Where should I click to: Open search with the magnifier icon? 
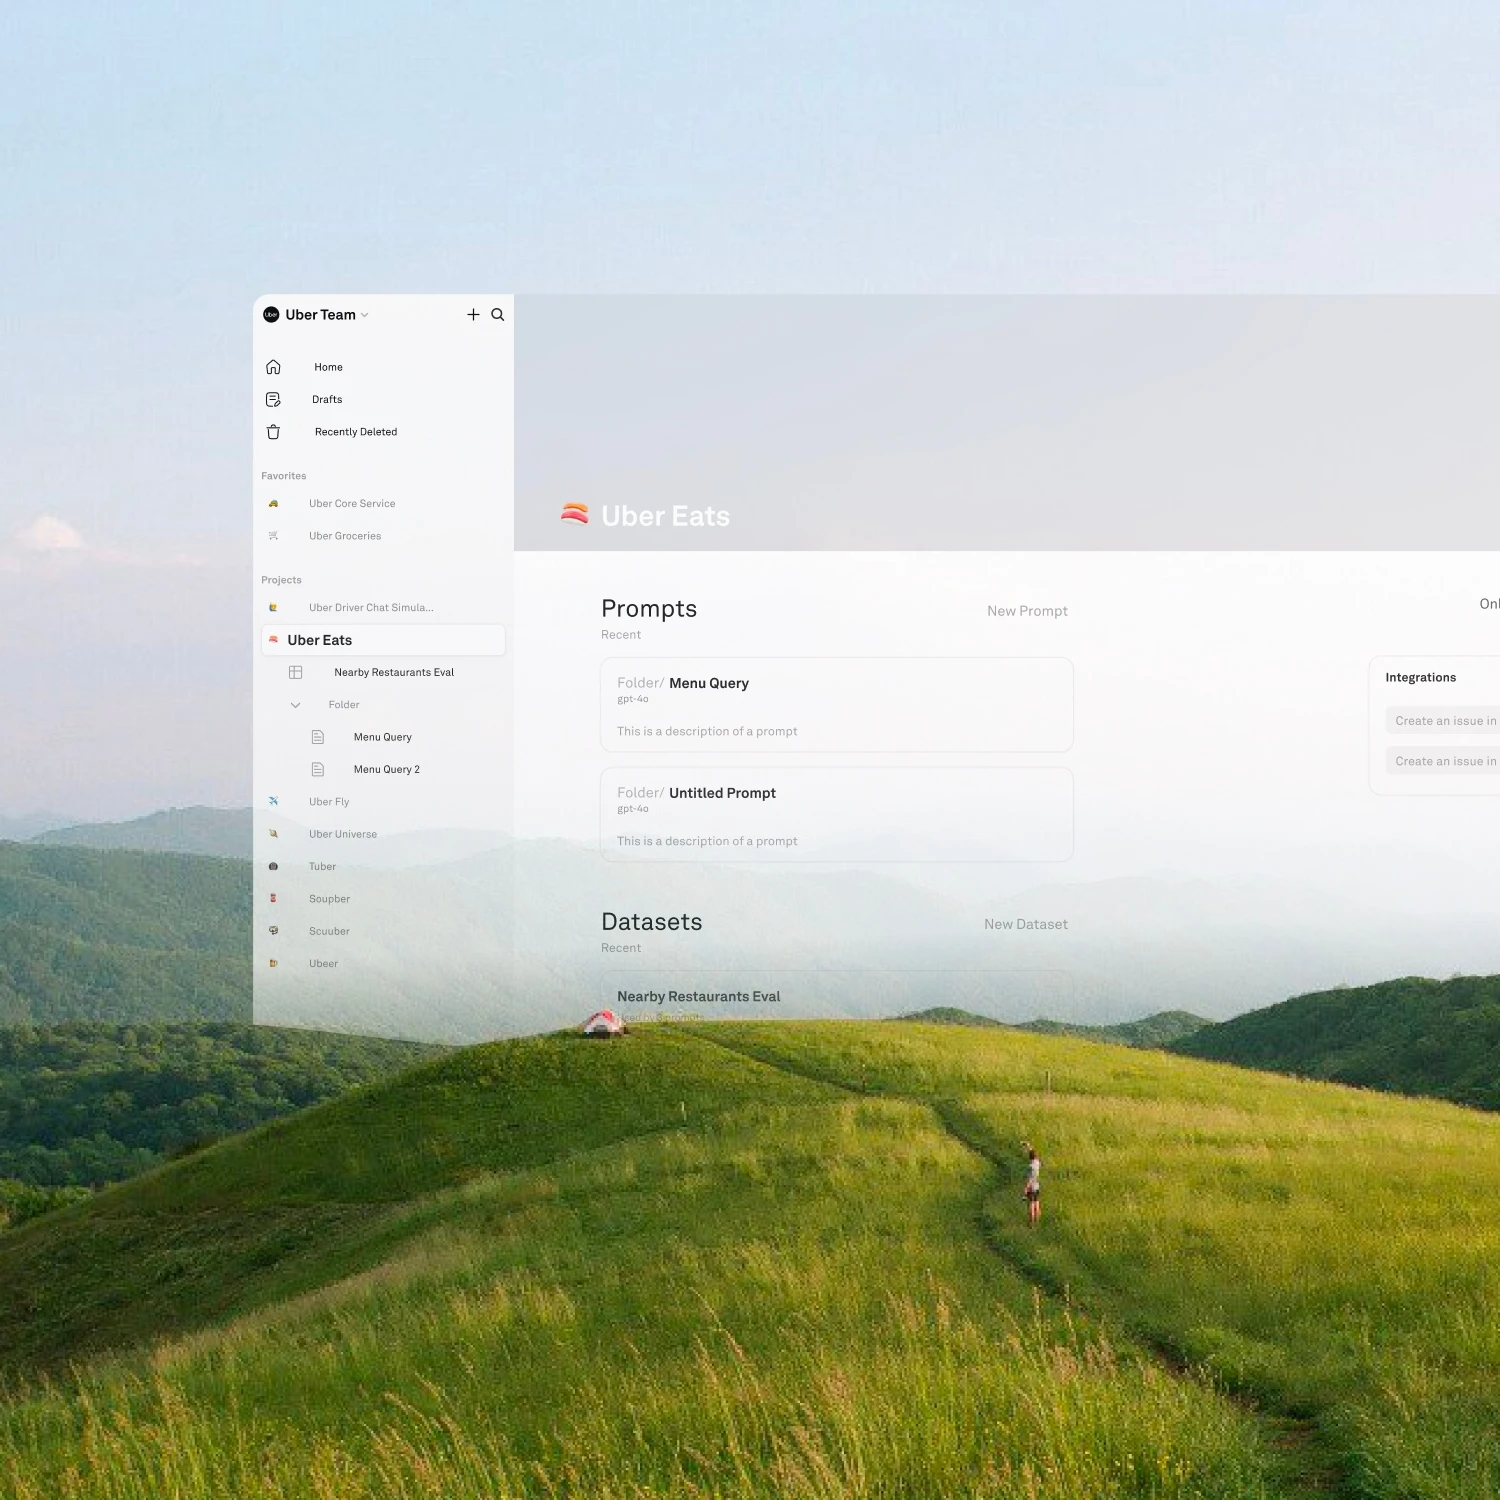[x=498, y=315]
